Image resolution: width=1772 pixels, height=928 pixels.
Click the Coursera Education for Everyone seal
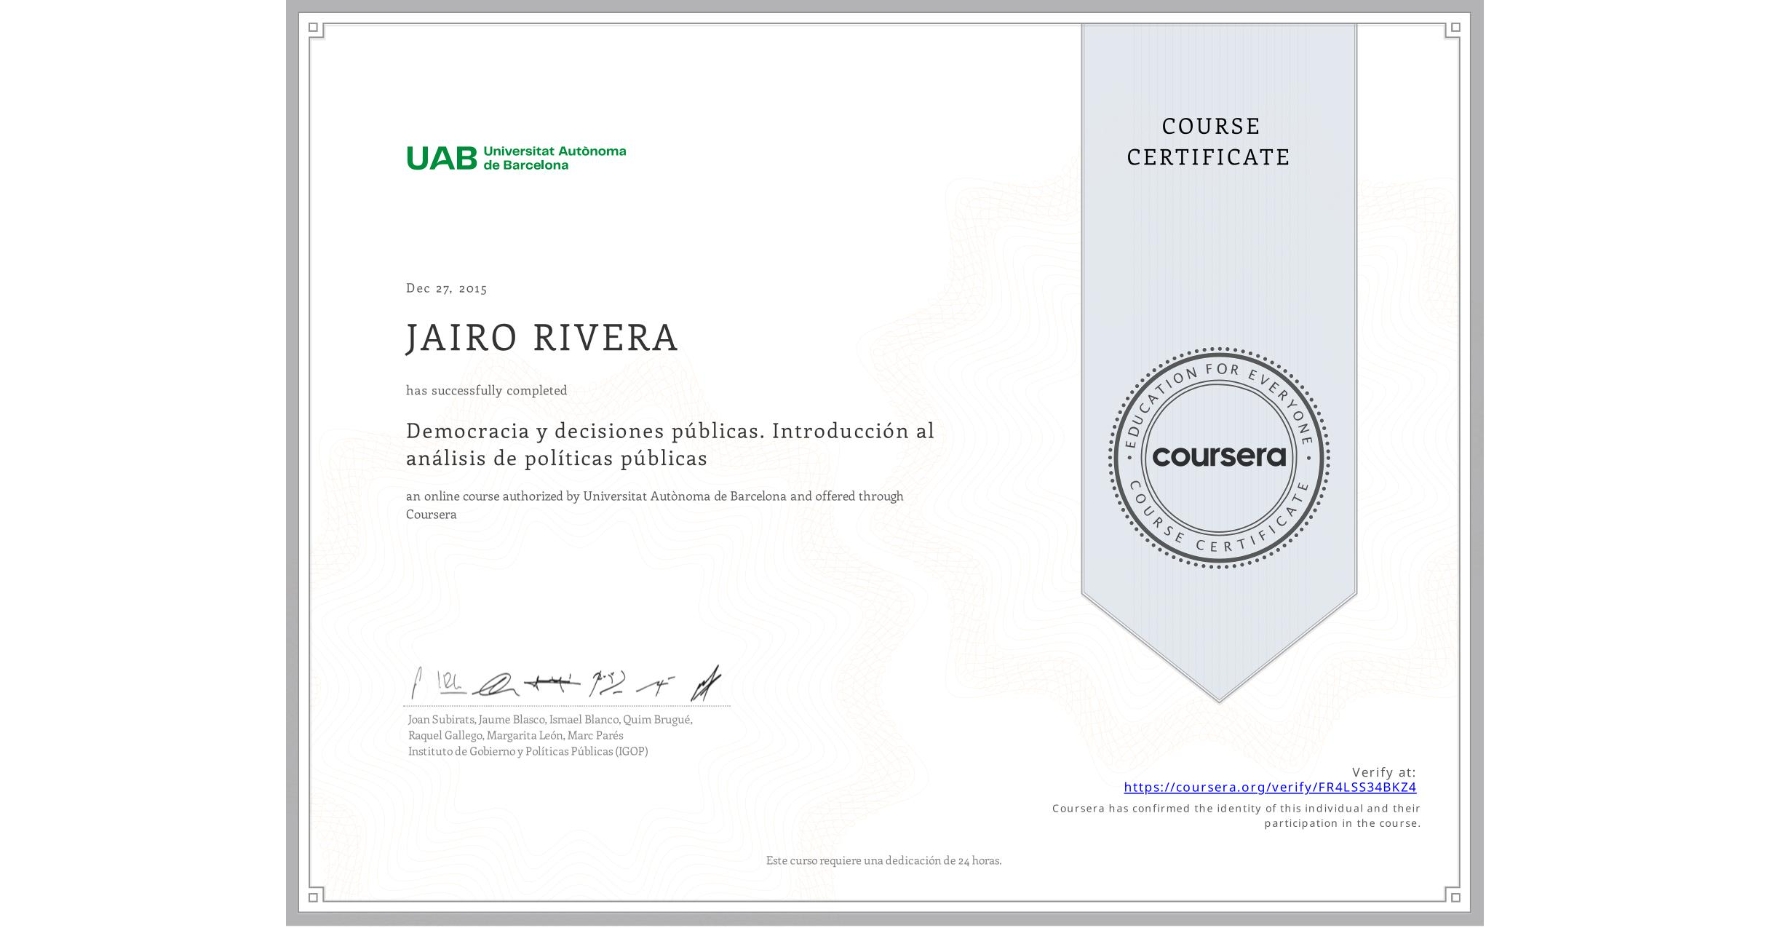click(x=1218, y=458)
